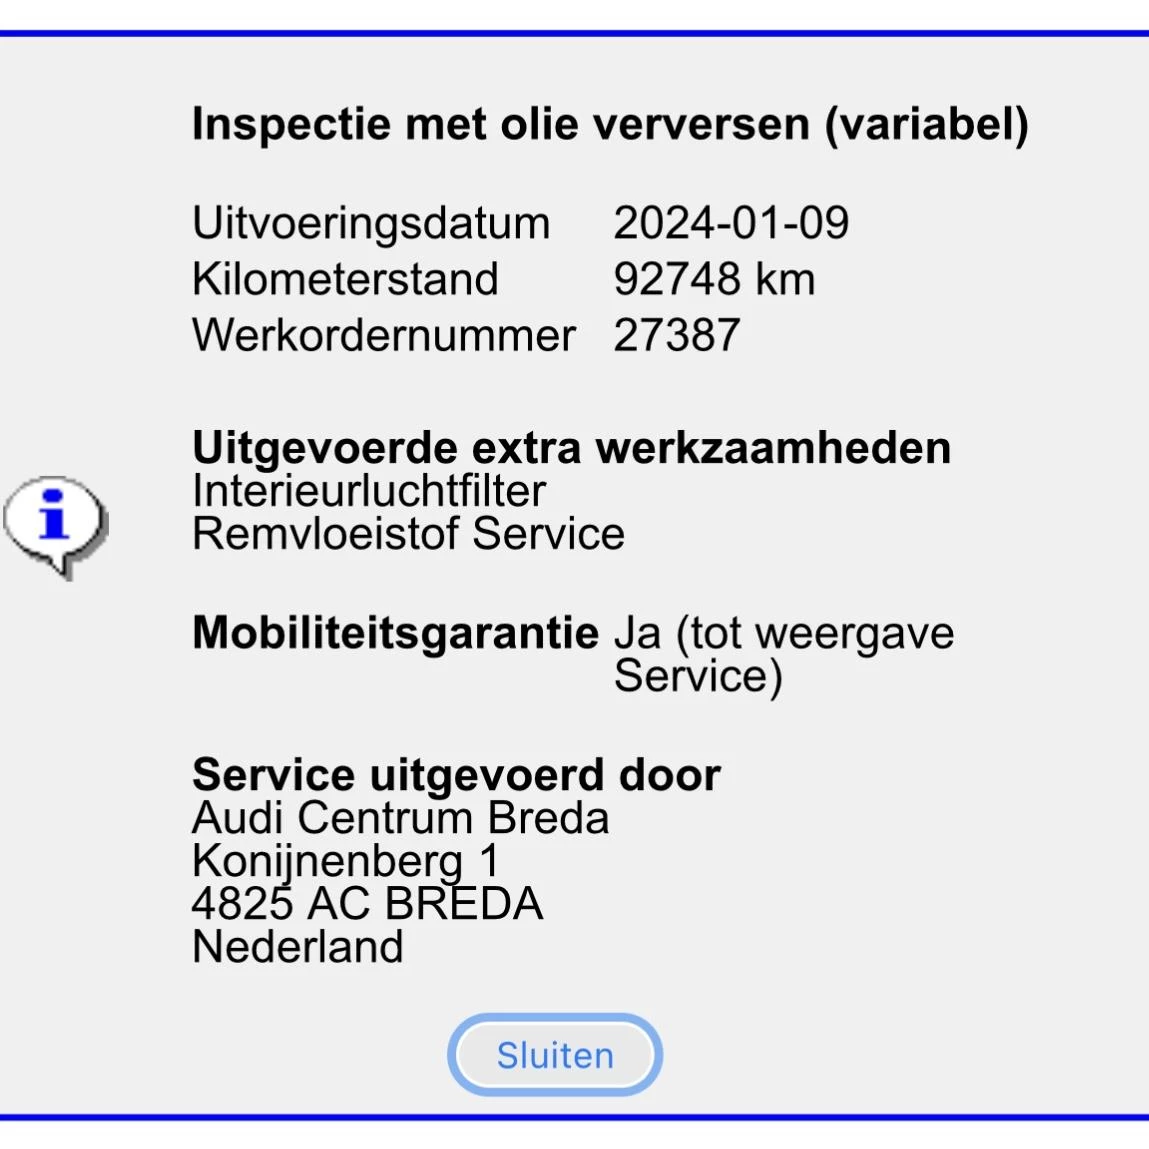Click the 'Inspectie met olie verversen' heading
This screenshot has height=1149, width=1149.
[x=609, y=125]
